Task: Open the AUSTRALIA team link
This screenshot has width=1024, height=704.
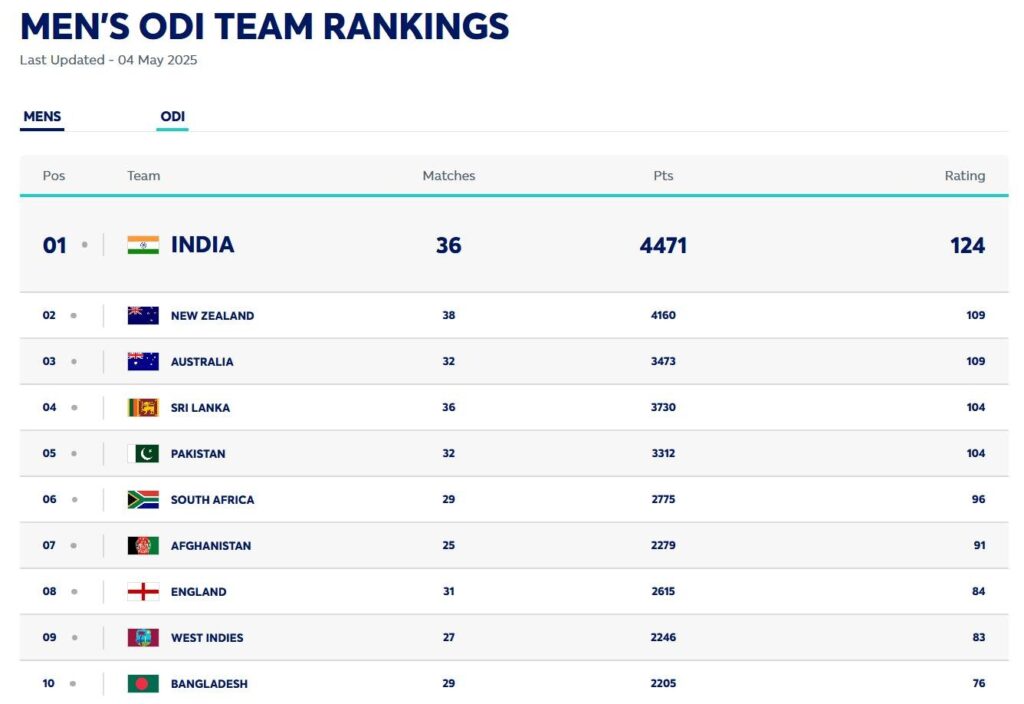Action: coord(202,361)
